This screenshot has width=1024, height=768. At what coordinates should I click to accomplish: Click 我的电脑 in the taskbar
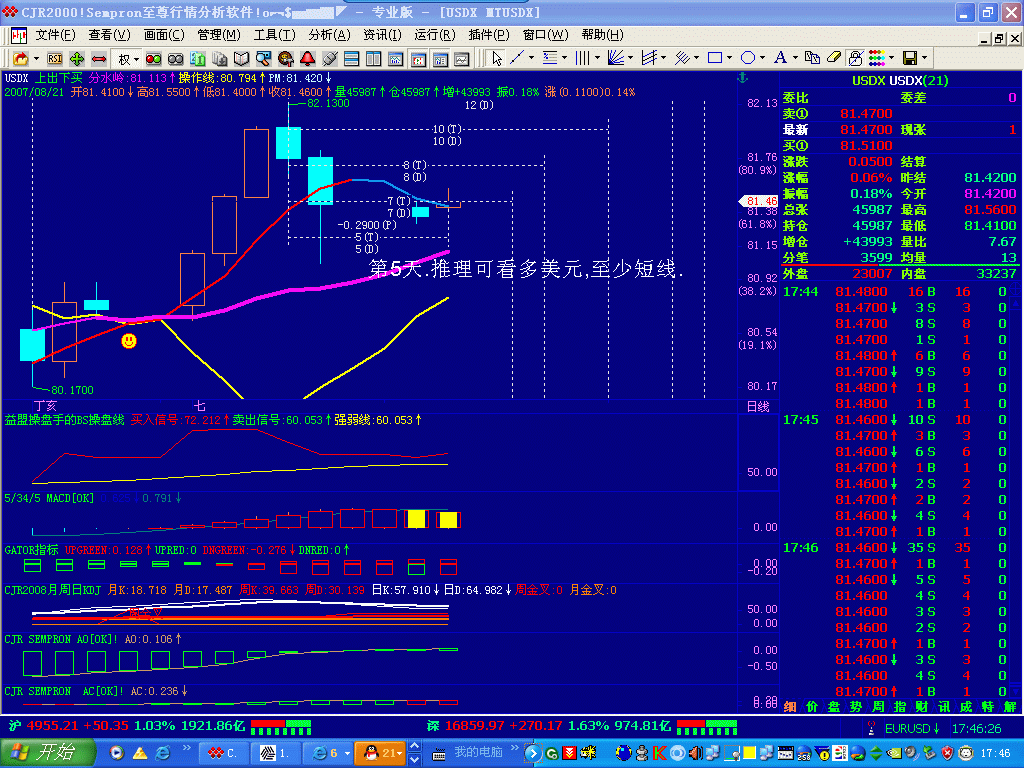click(478, 752)
